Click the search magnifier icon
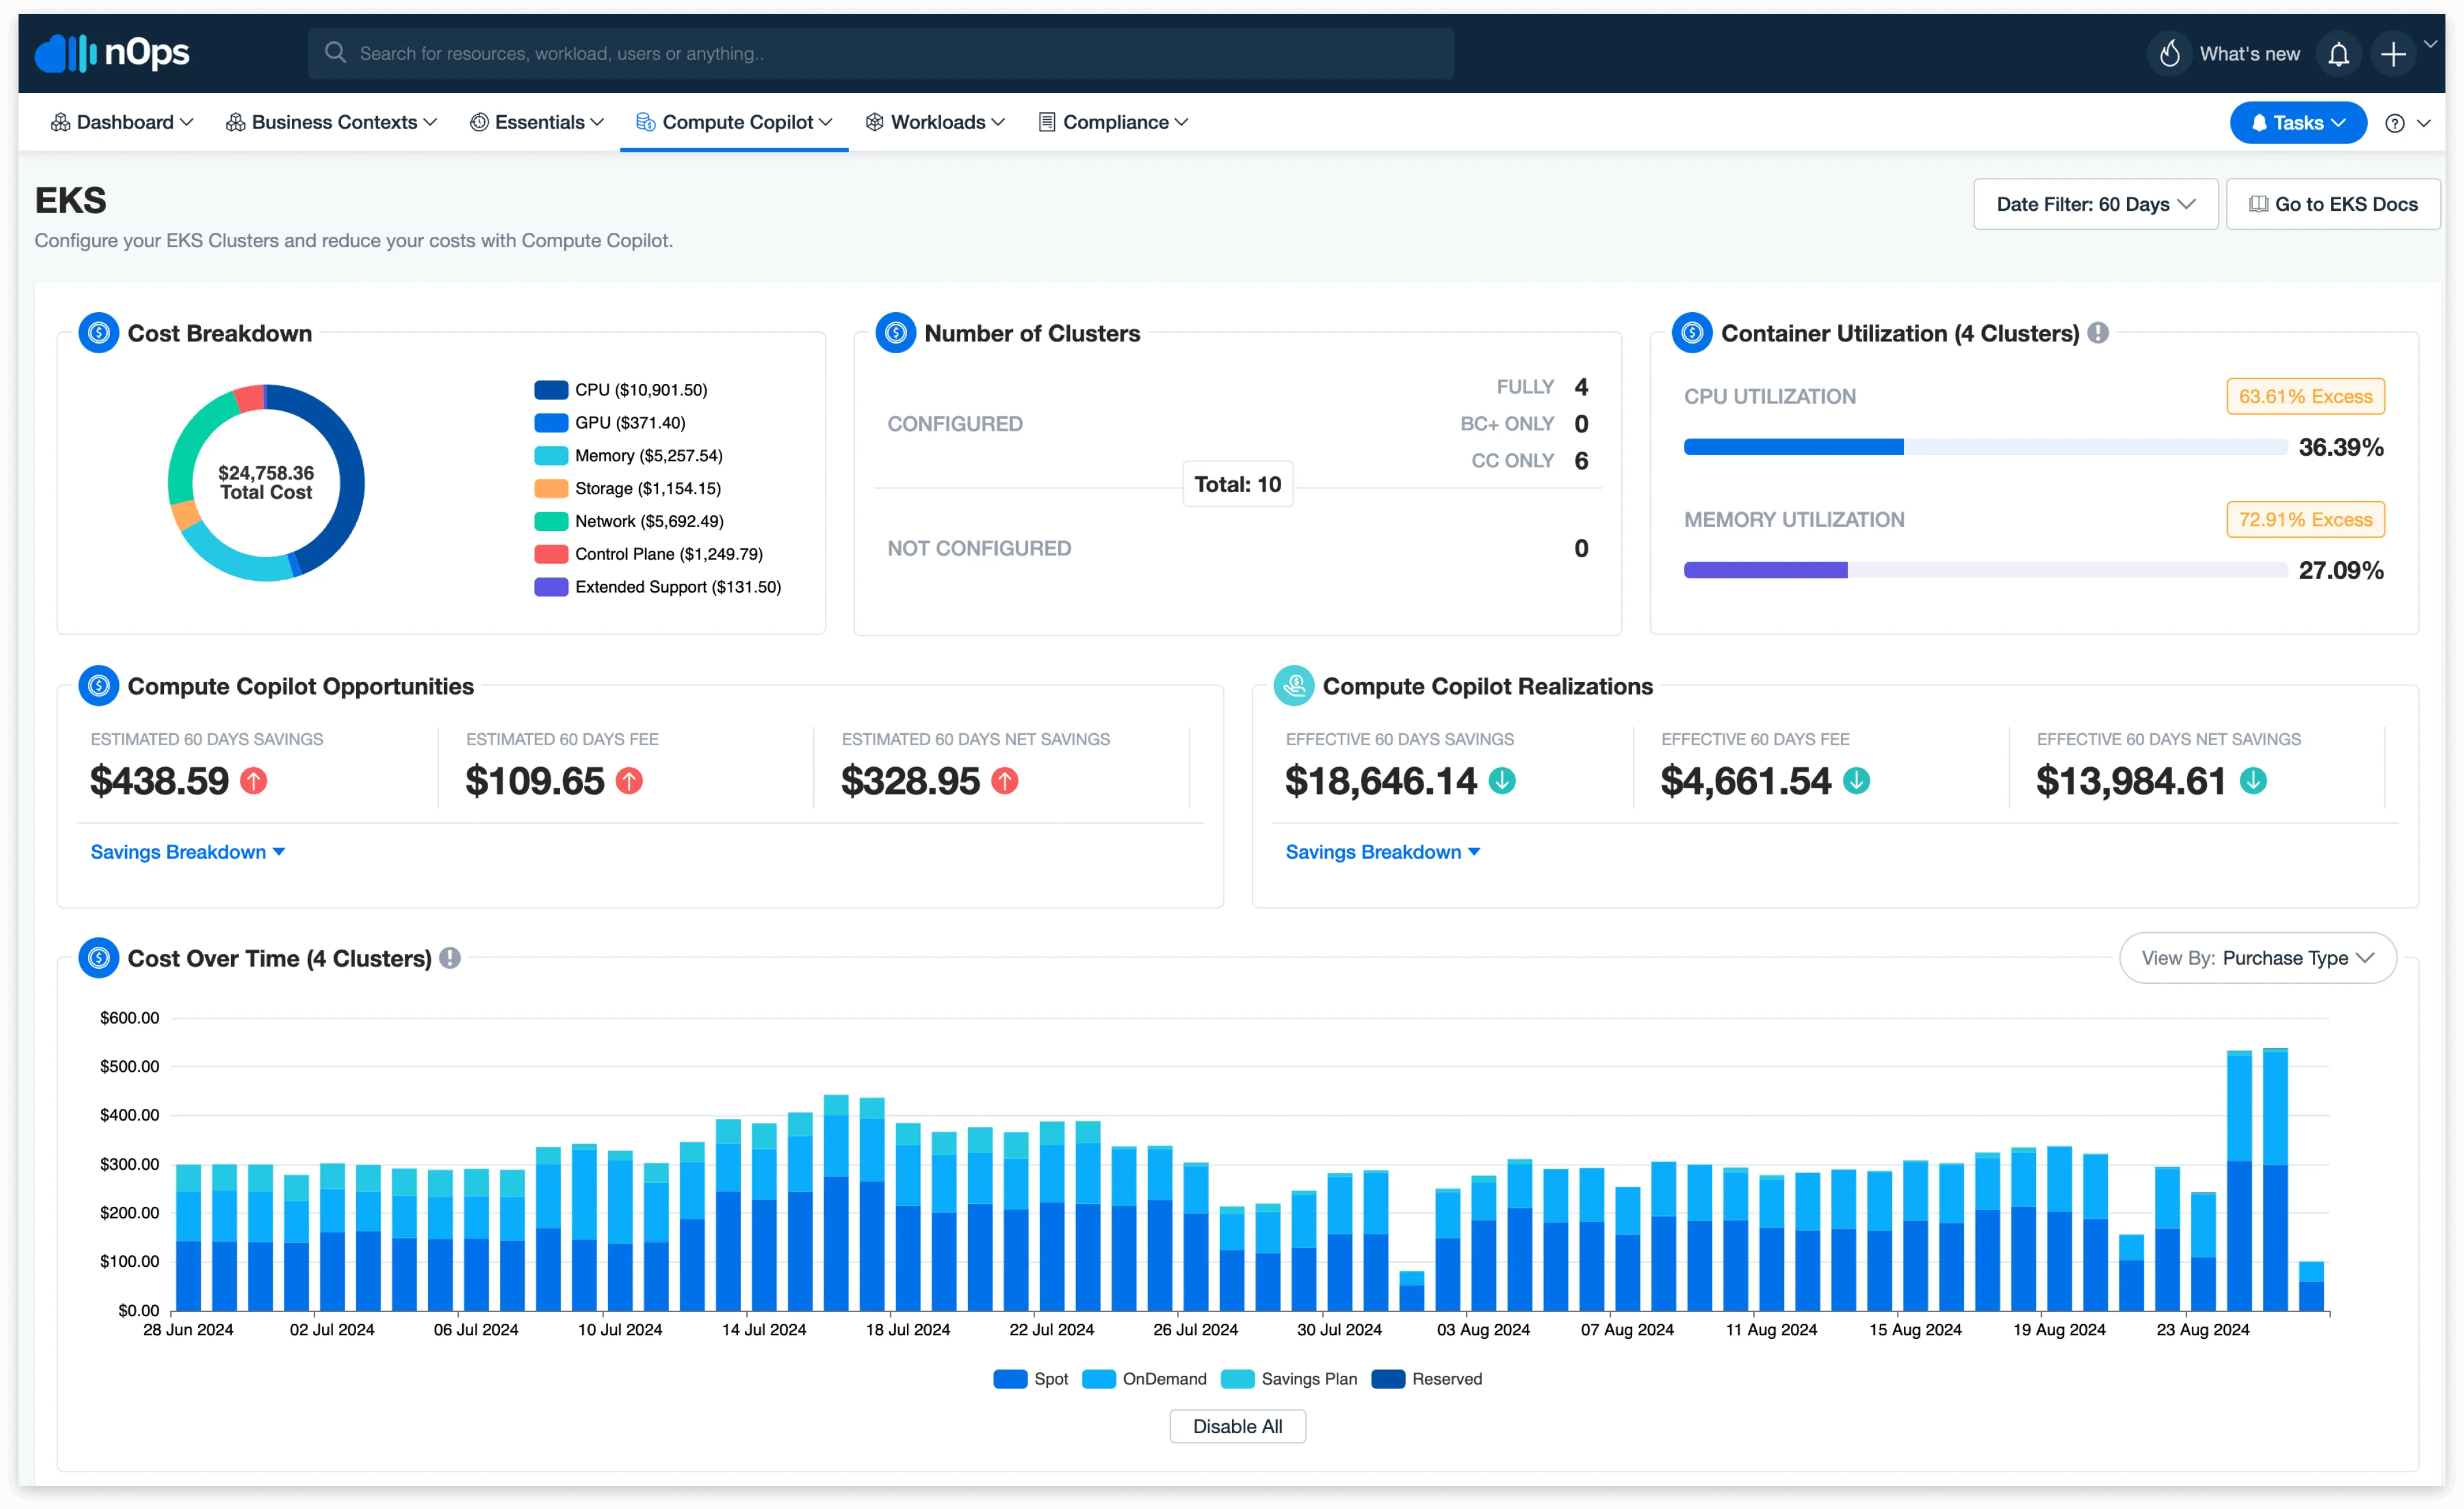 point(335,53)
